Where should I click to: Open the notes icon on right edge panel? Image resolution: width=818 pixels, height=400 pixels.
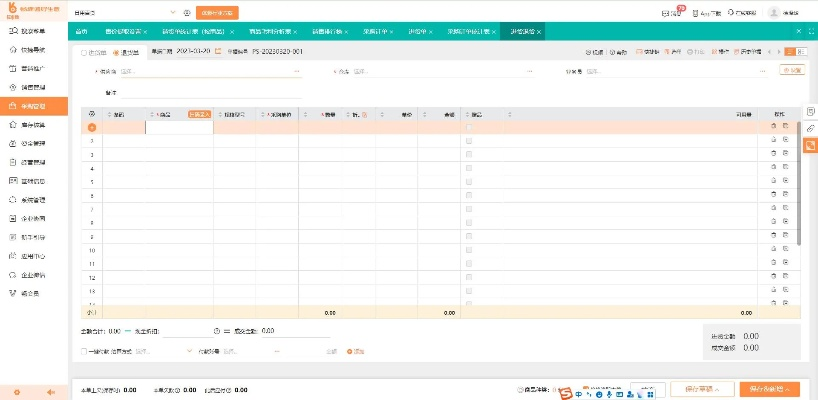(811, 112)
